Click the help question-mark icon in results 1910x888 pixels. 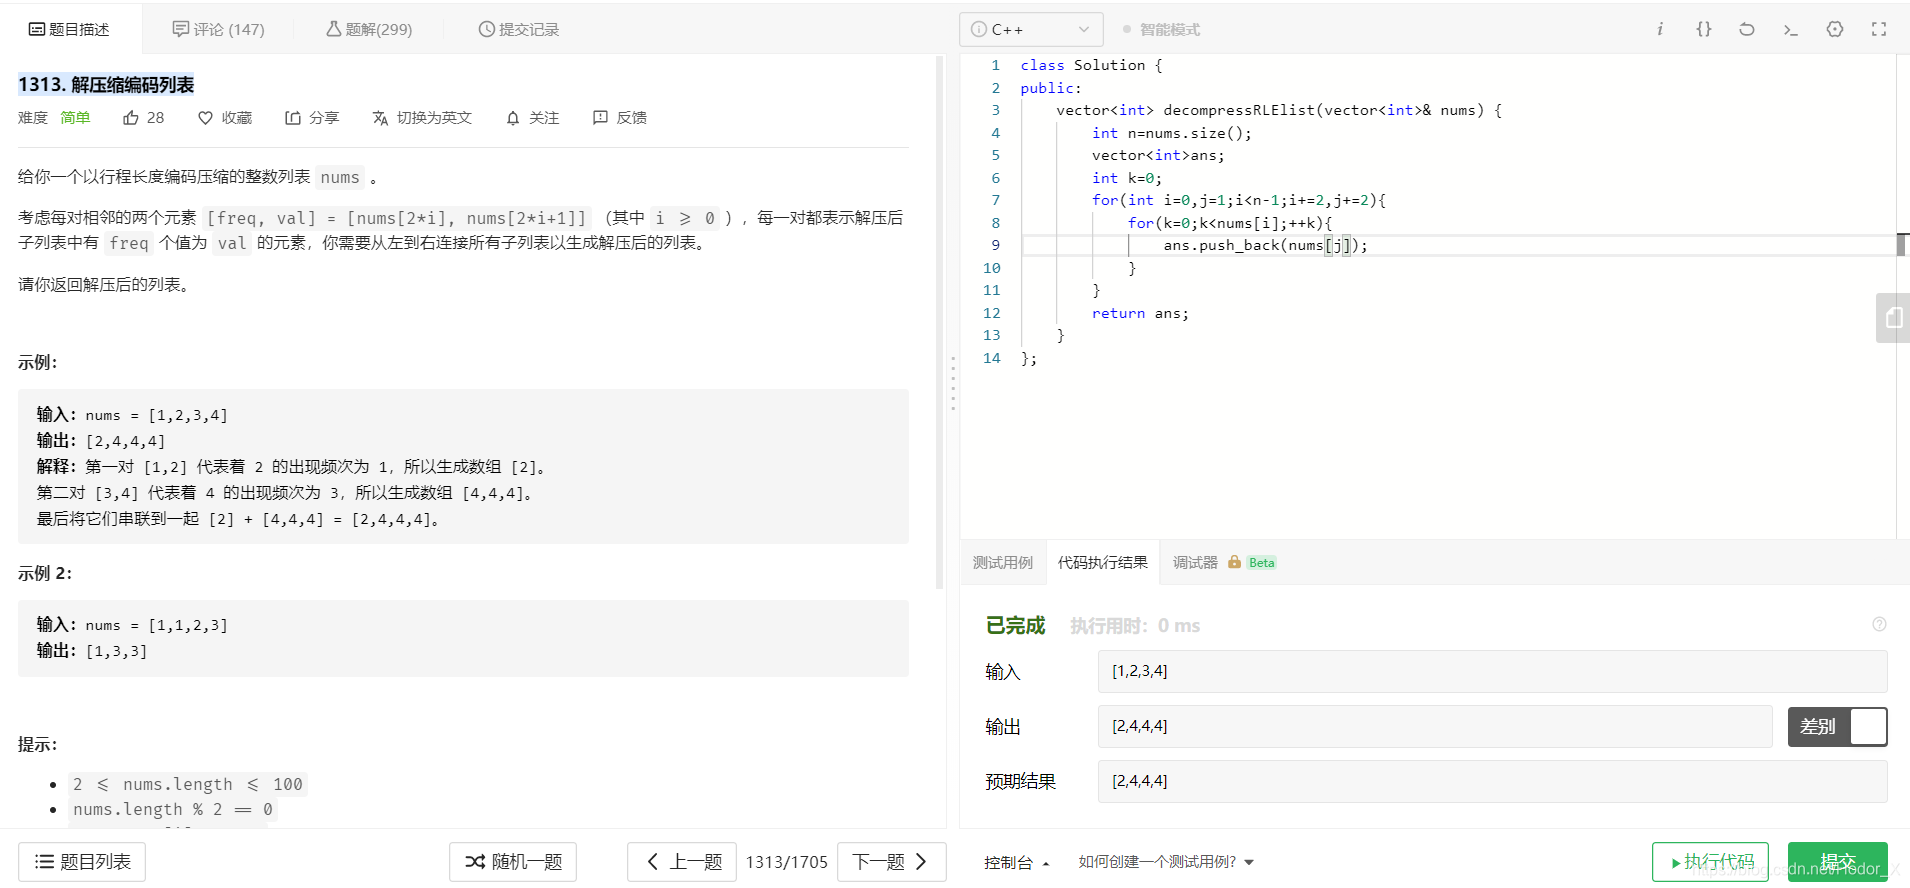click(x=1879, y=624)
